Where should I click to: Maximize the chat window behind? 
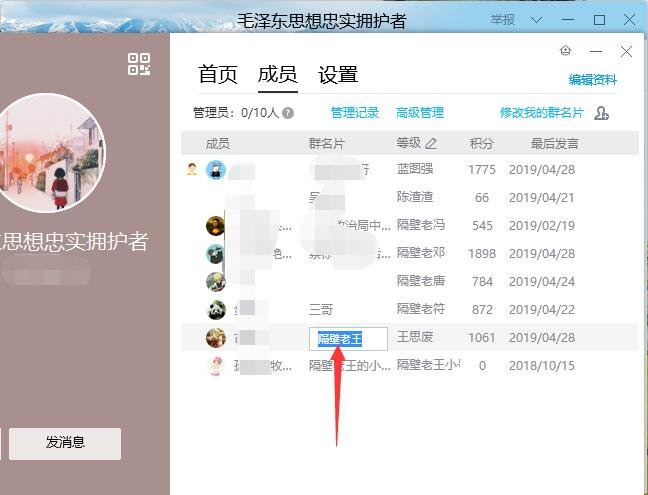[599, 20]
